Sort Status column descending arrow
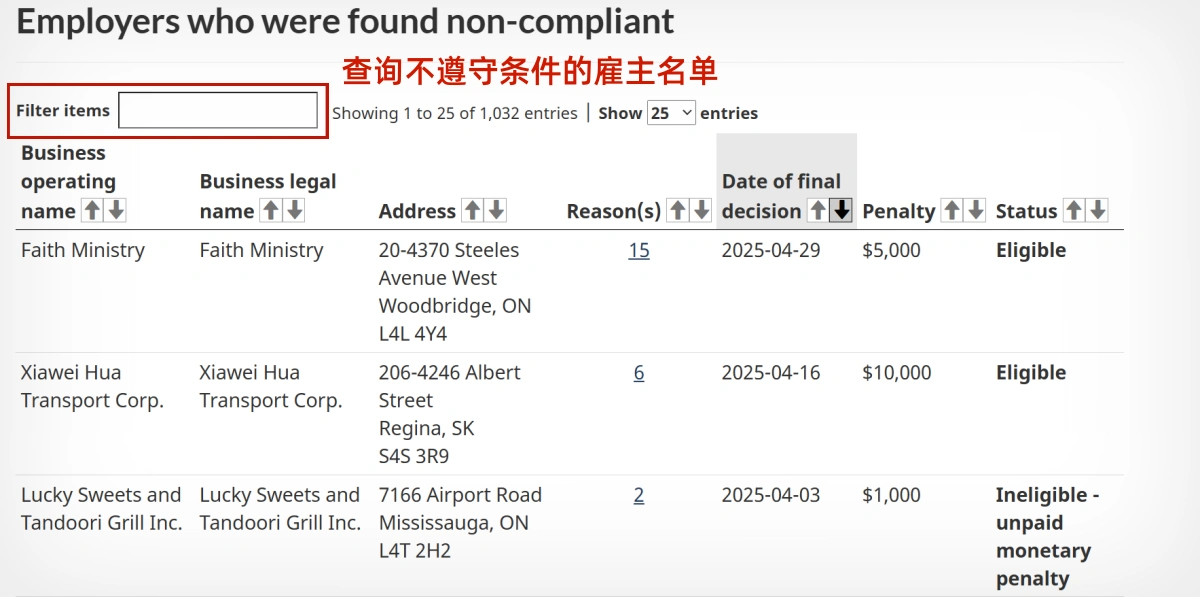The width and height of the screenshot is (1200, 597). [1097, 210]
